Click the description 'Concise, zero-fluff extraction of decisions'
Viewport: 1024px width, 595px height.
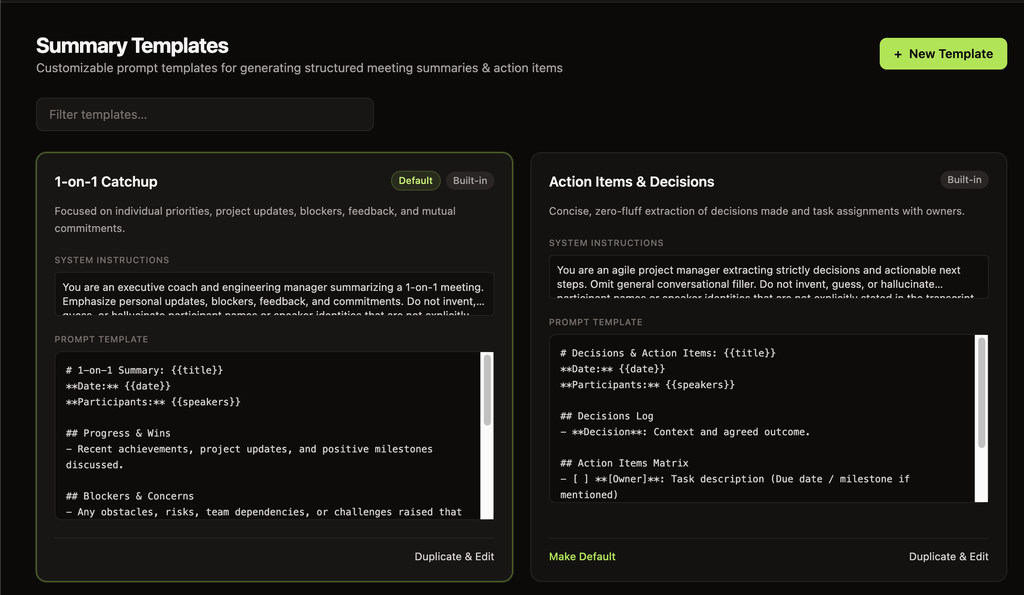756,211
